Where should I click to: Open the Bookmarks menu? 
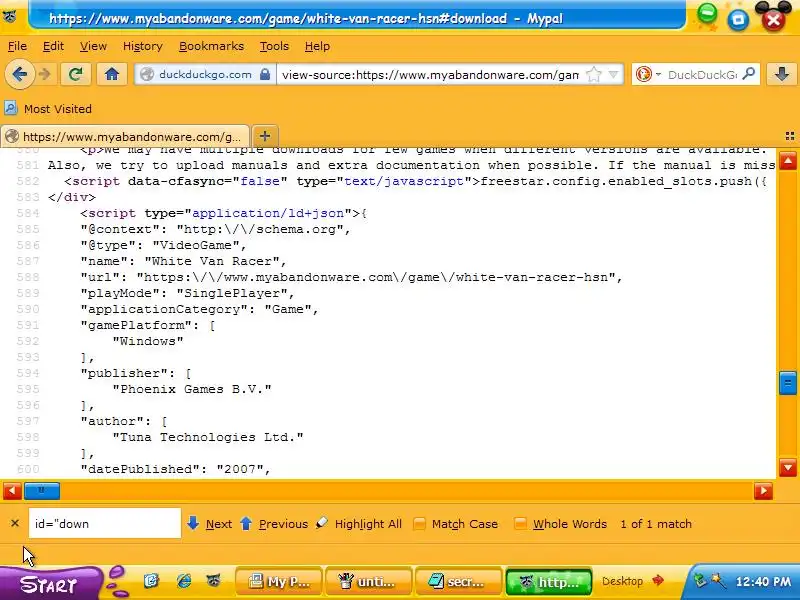[x=211, y=46]
